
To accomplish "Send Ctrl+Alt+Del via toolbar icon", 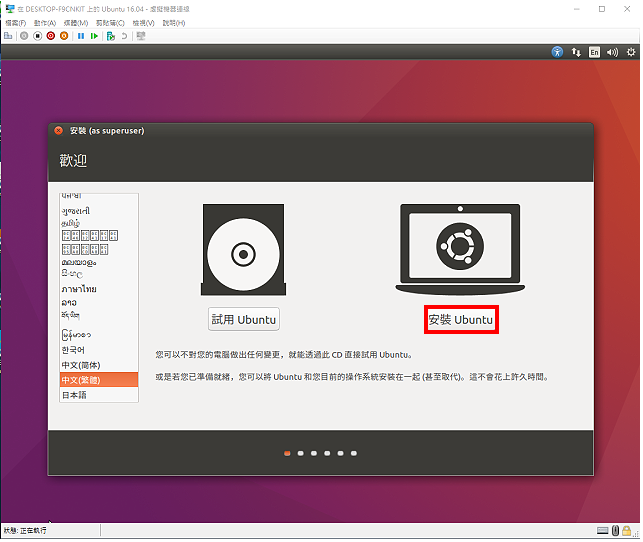I will tap(8, 36).
